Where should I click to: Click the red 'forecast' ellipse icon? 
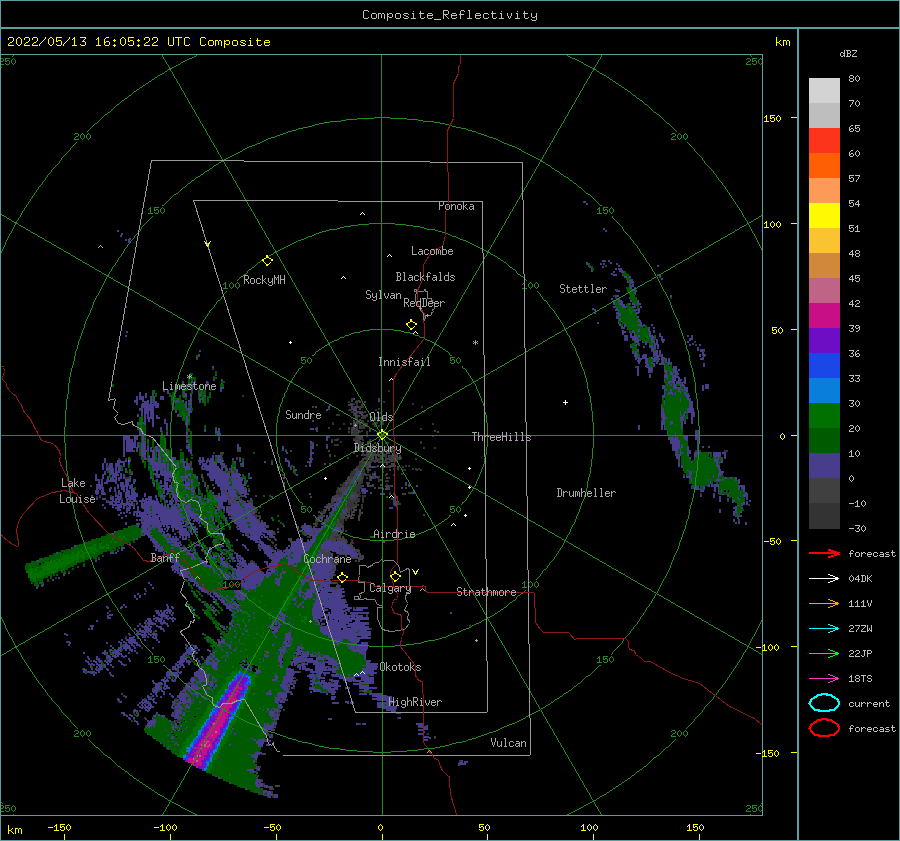(x=824, y=728)
